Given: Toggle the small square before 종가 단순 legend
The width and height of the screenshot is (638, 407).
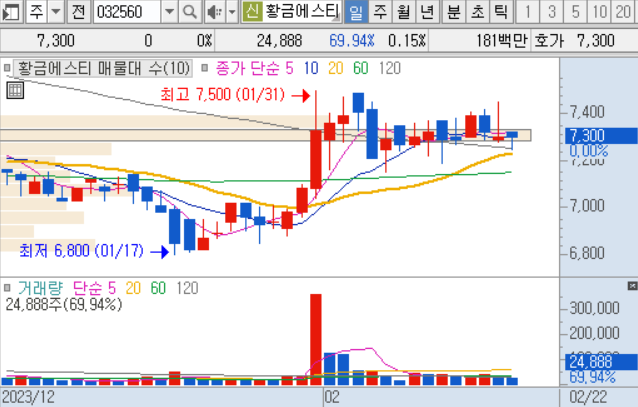Looking at the screenshot, I should point(205,68).
